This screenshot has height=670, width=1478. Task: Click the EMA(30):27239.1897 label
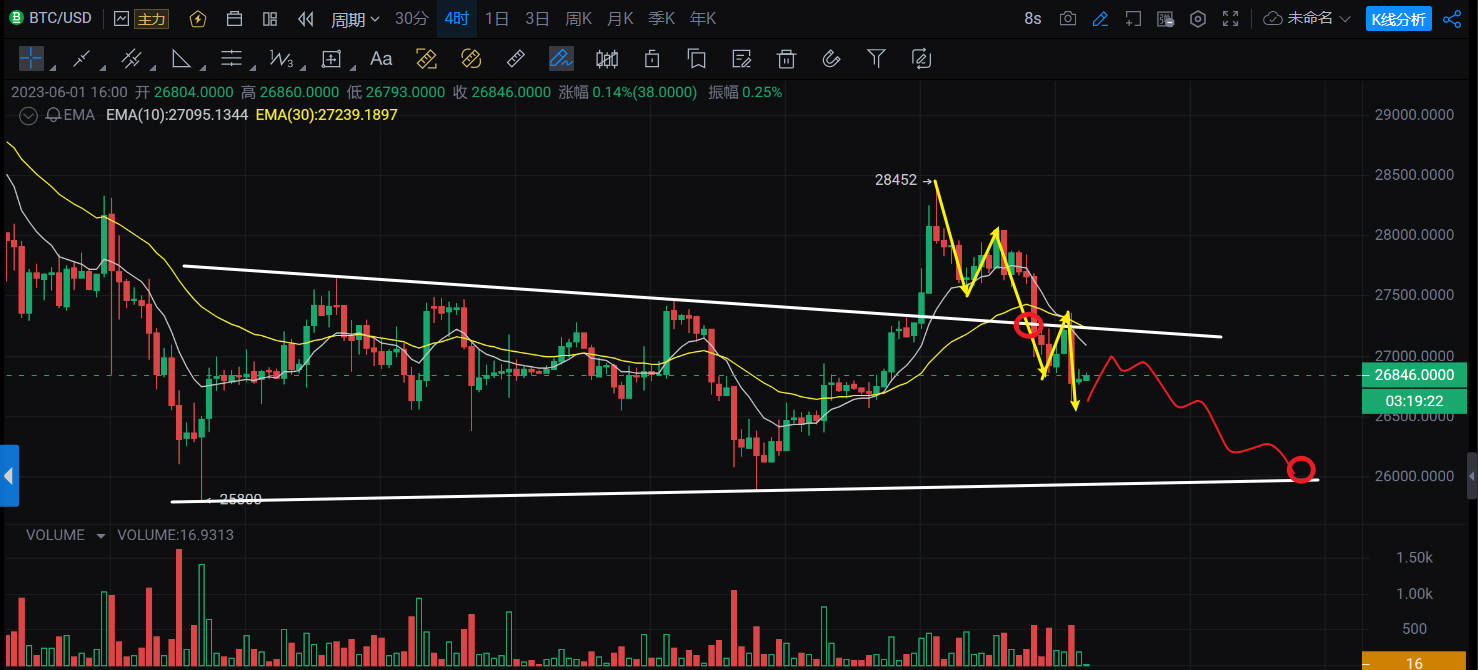click(x=326, y=115)
